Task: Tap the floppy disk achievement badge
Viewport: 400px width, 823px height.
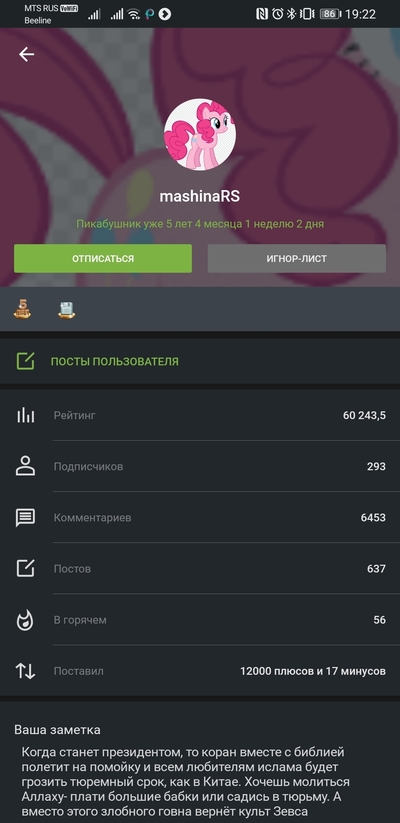Action: [x=66, y=309]
